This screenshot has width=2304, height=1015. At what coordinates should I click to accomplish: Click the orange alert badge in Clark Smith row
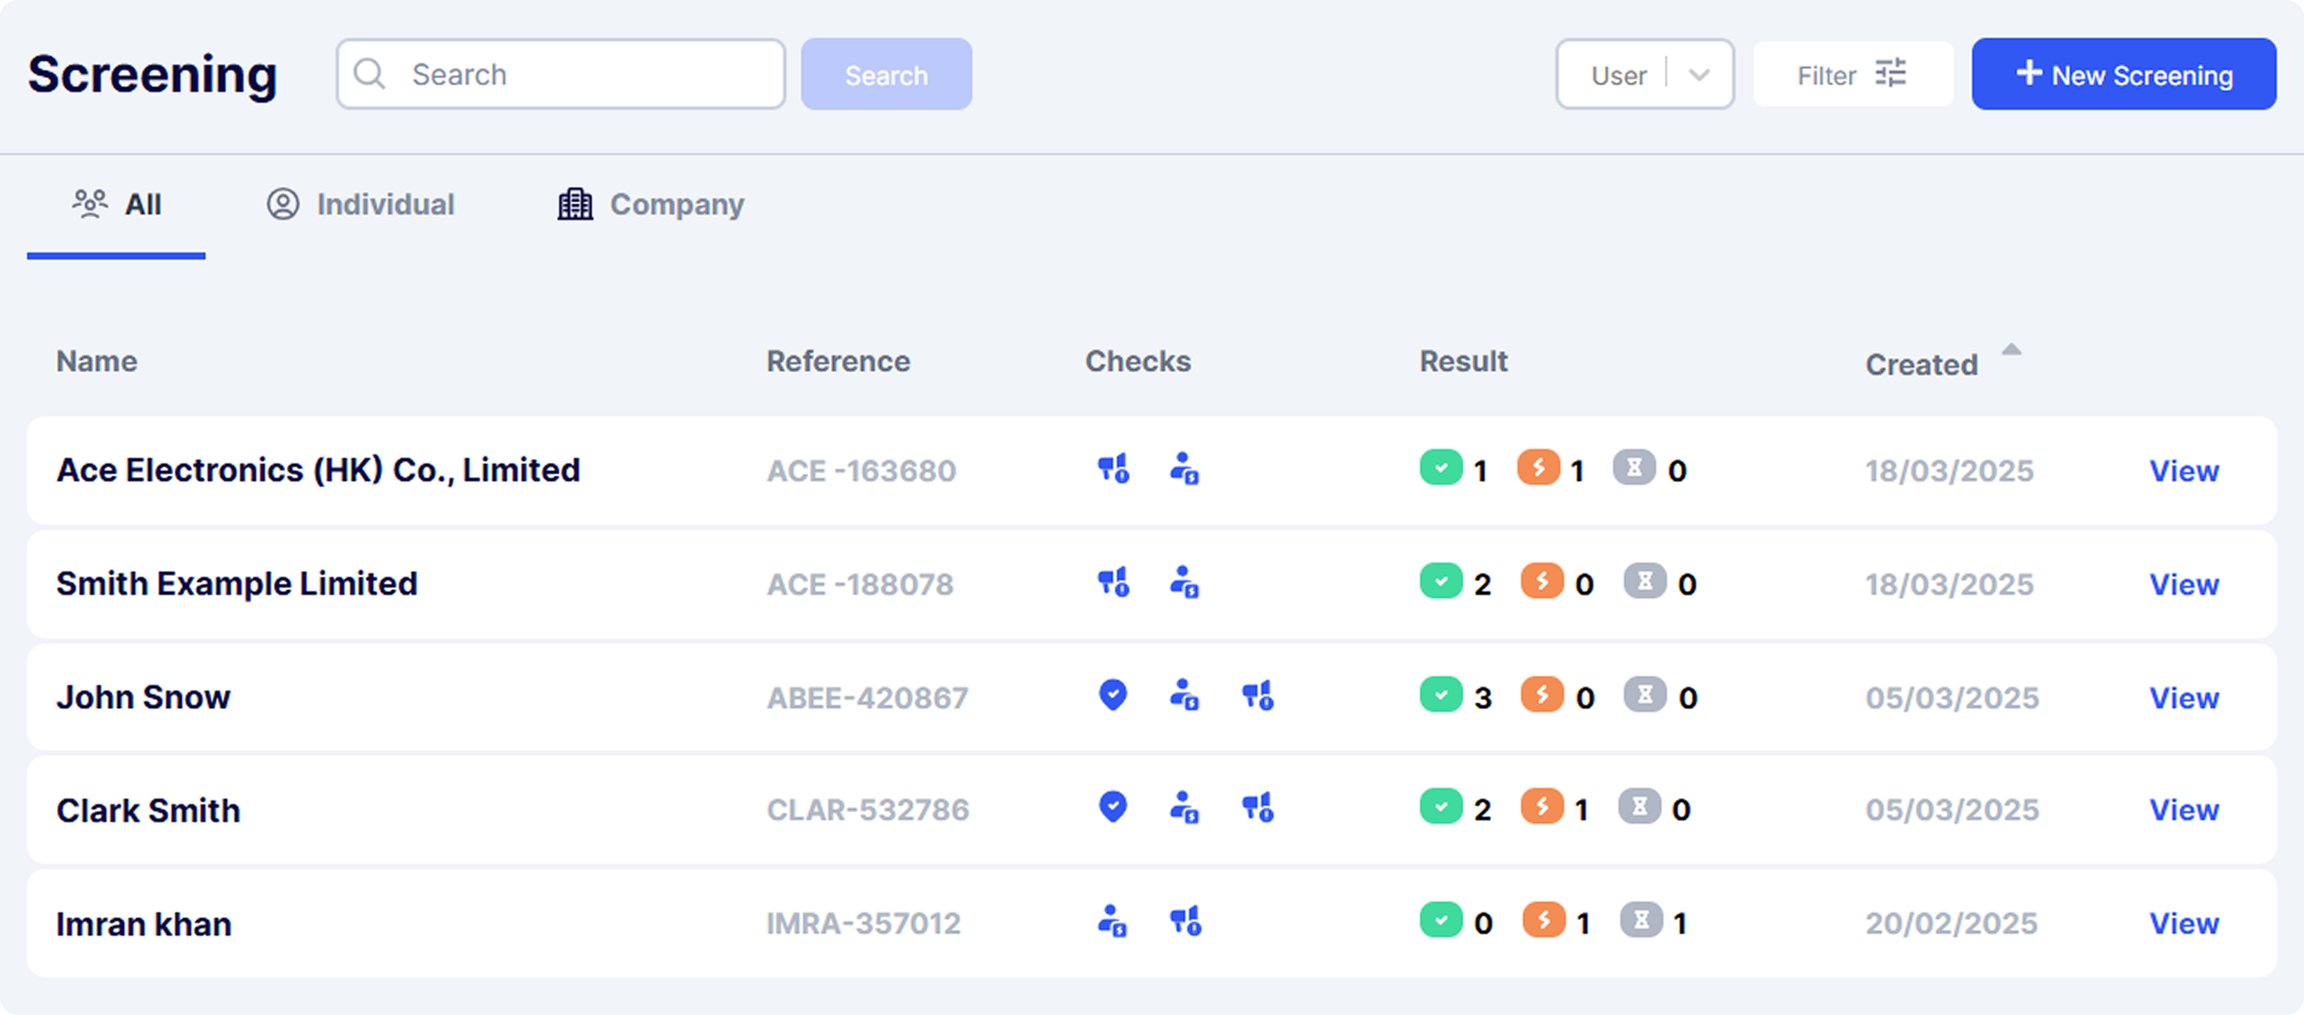(1542, 806)
